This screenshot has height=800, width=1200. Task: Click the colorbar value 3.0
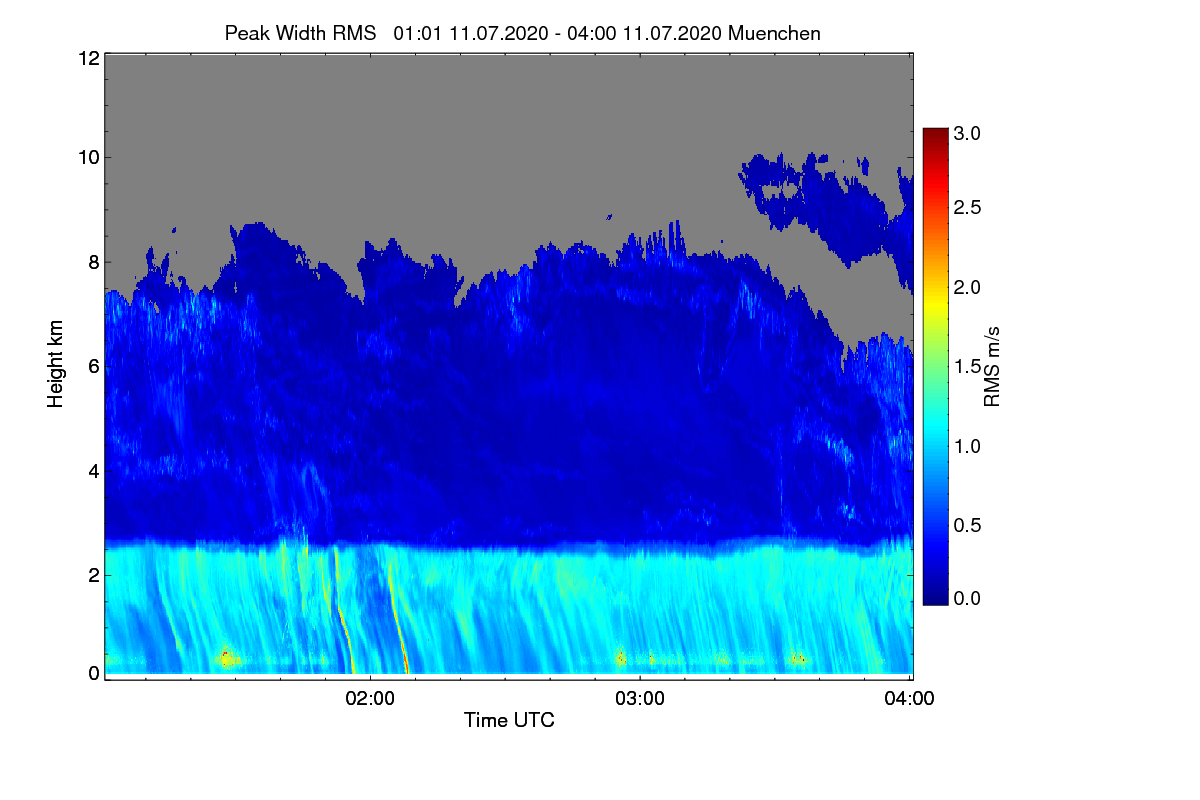coord(967,133)
